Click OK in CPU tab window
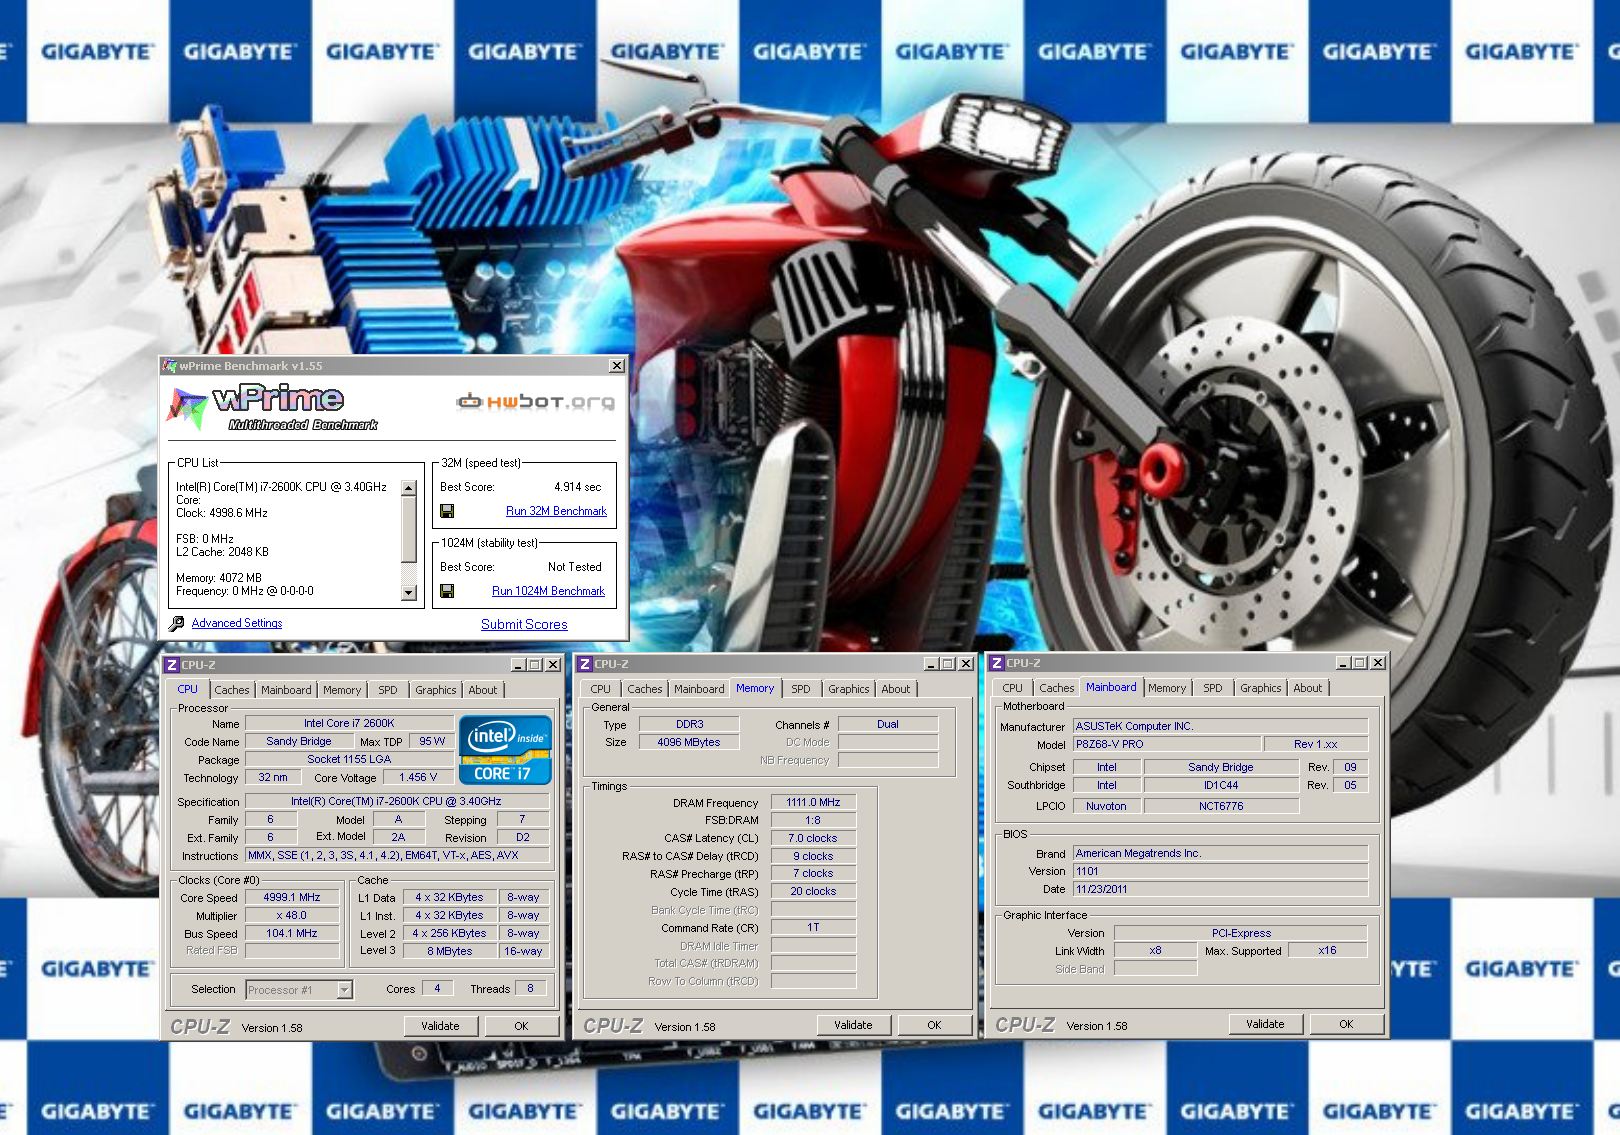 [521, 1026]
